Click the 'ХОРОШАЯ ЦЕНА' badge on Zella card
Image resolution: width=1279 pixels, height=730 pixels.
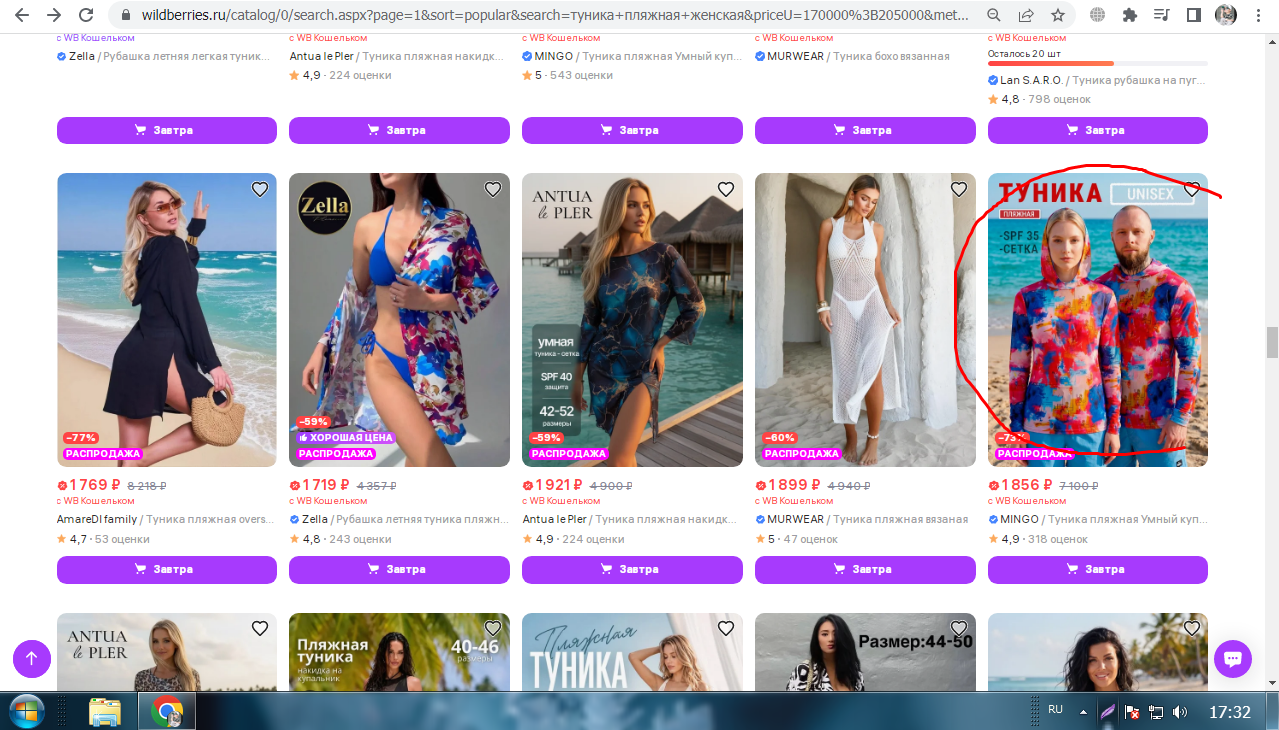(346, 438)
